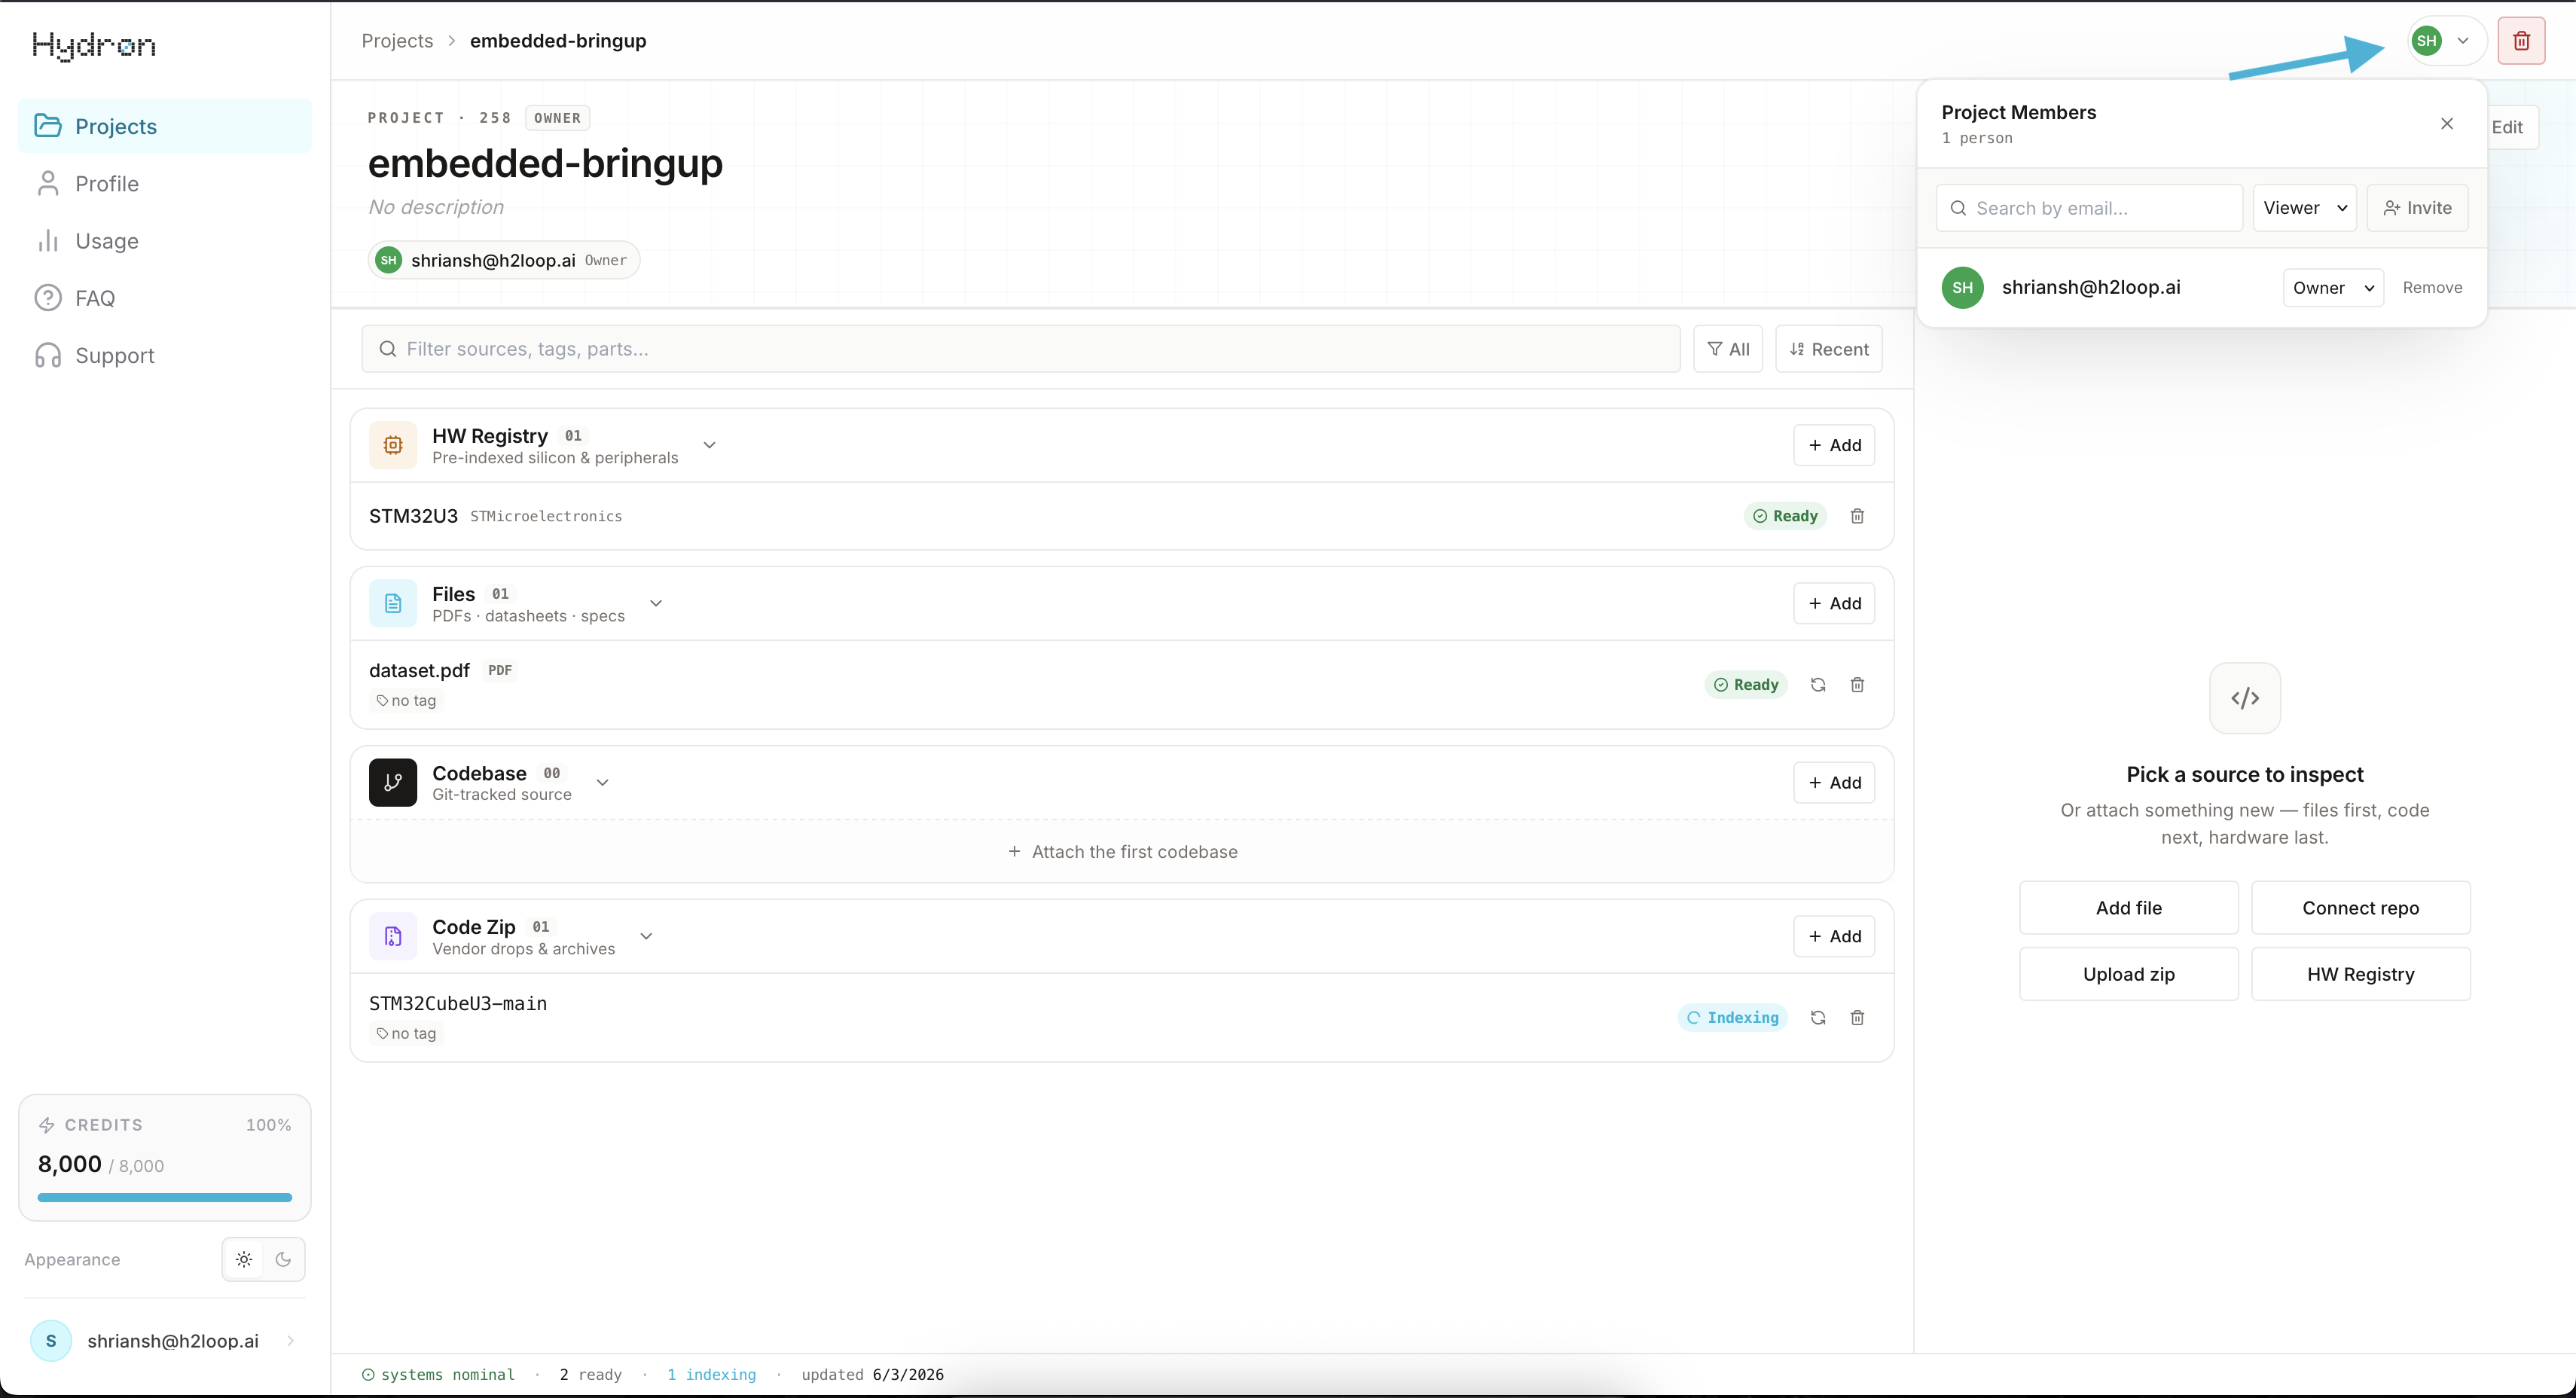Collapse the Codebase section chevron

click(602, 782)
